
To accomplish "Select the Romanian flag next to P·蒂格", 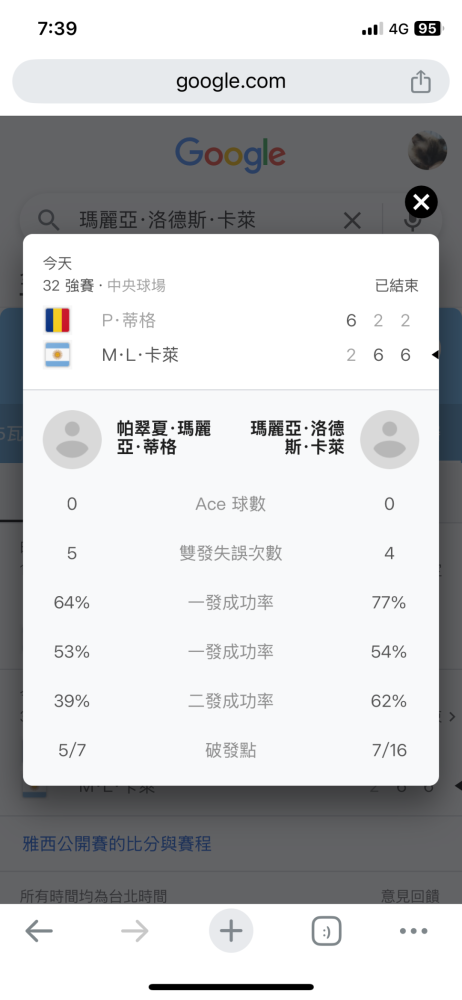I will (57, 320).
